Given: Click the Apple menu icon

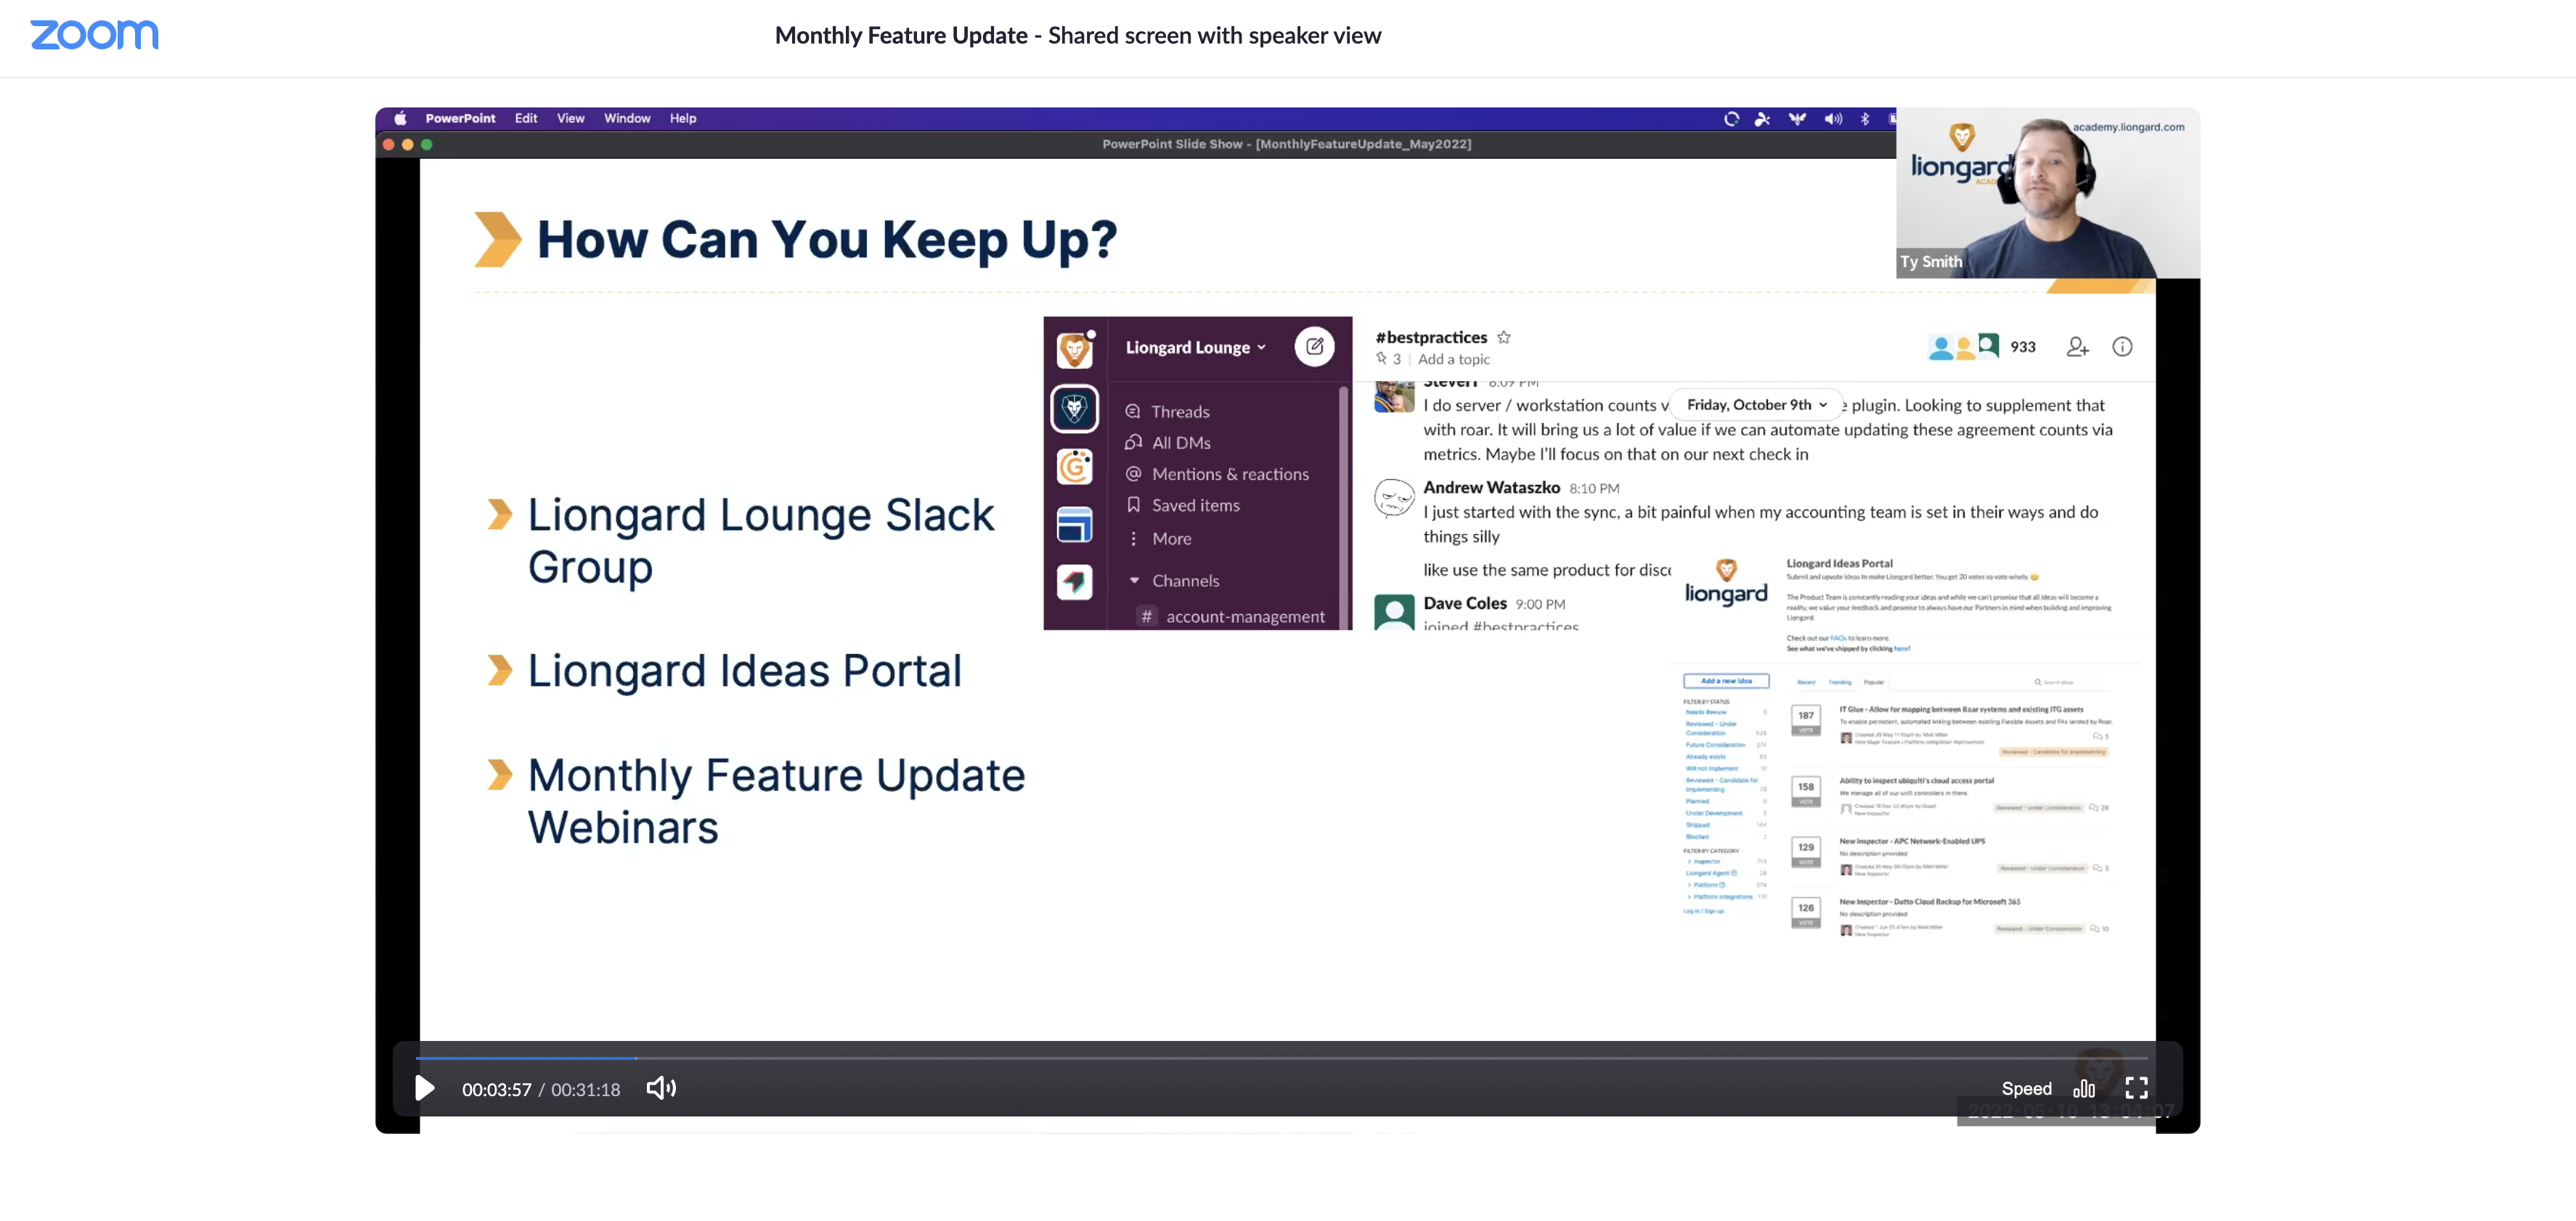Looking at the screenshot, I should click(400, 118).
